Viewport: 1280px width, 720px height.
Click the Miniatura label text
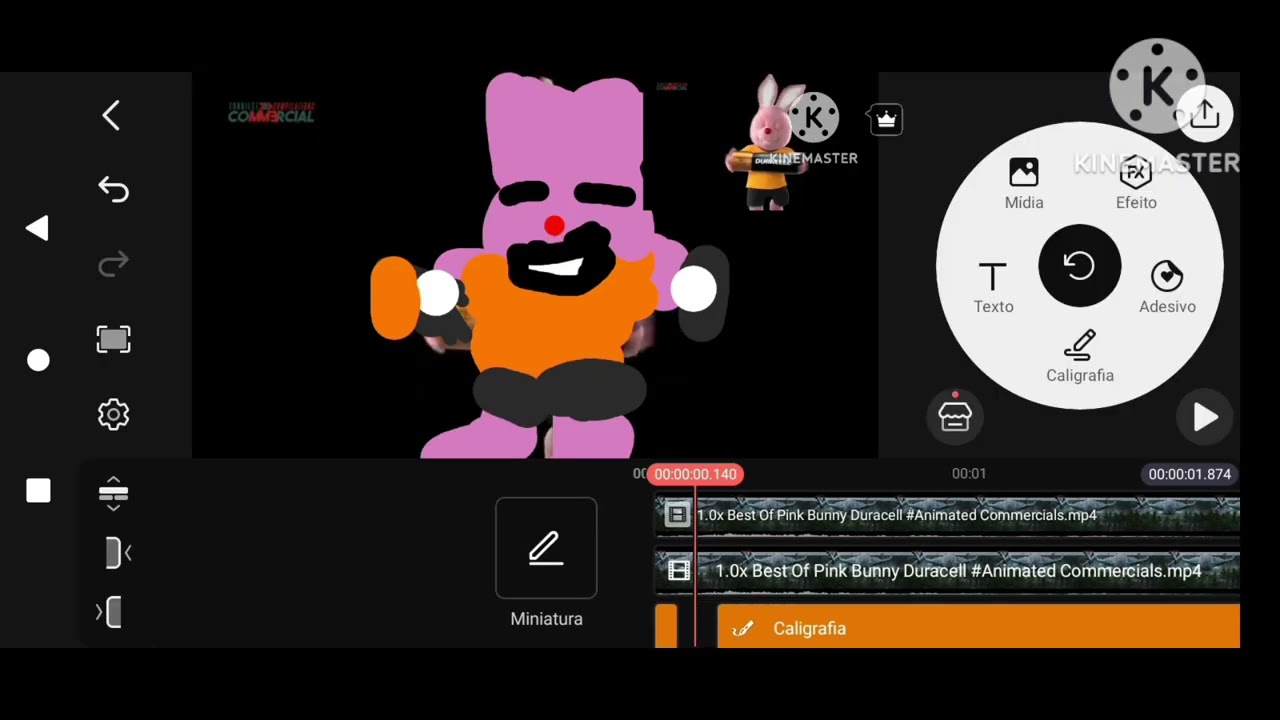pyautogui.click(x=546, y=619)
